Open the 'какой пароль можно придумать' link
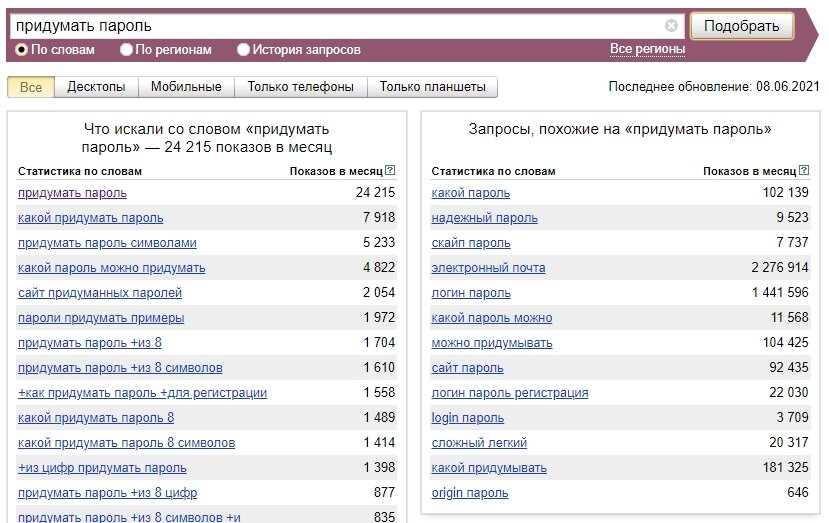Viewport: 829px width, 523px height. pyautogui.click(x=112, y=268)
